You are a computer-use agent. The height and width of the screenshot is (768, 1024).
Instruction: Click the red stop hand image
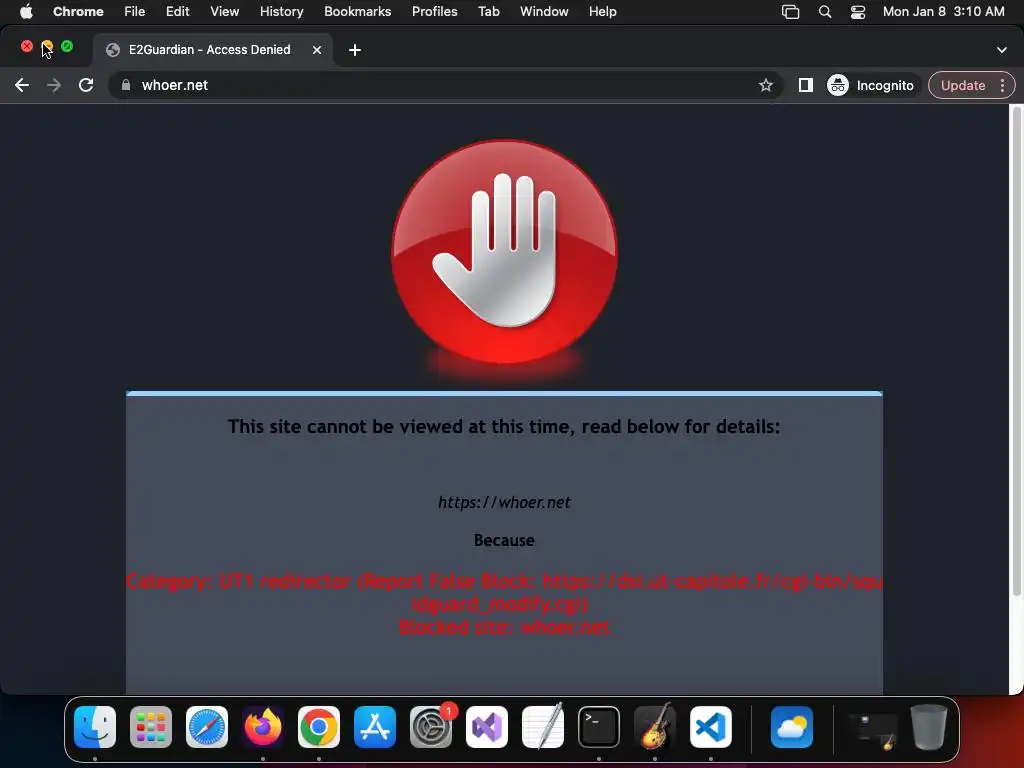click(504, 251)
